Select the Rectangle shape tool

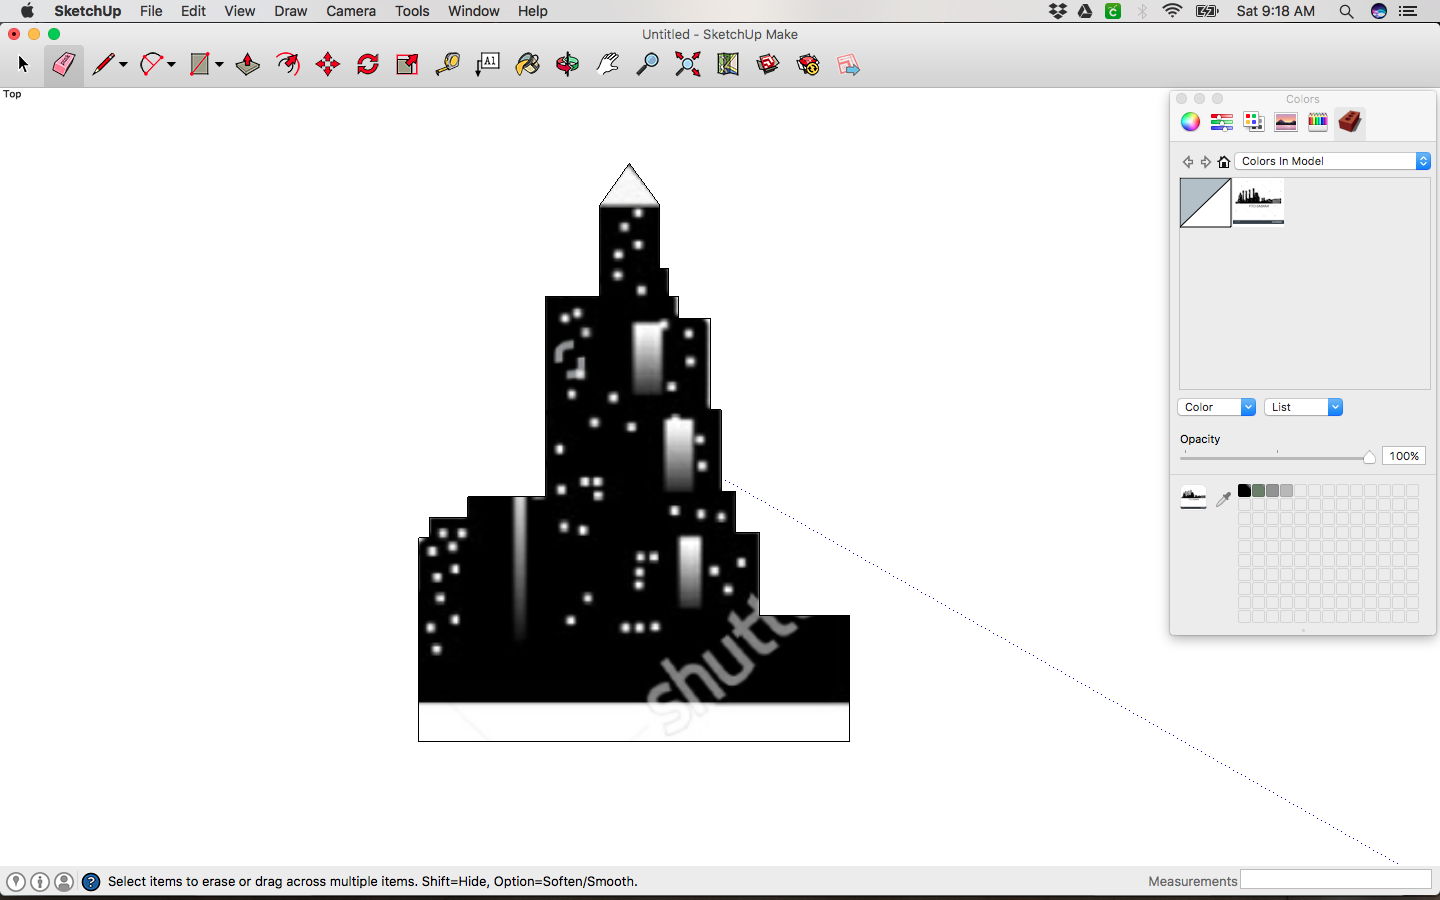coord(200,65)
